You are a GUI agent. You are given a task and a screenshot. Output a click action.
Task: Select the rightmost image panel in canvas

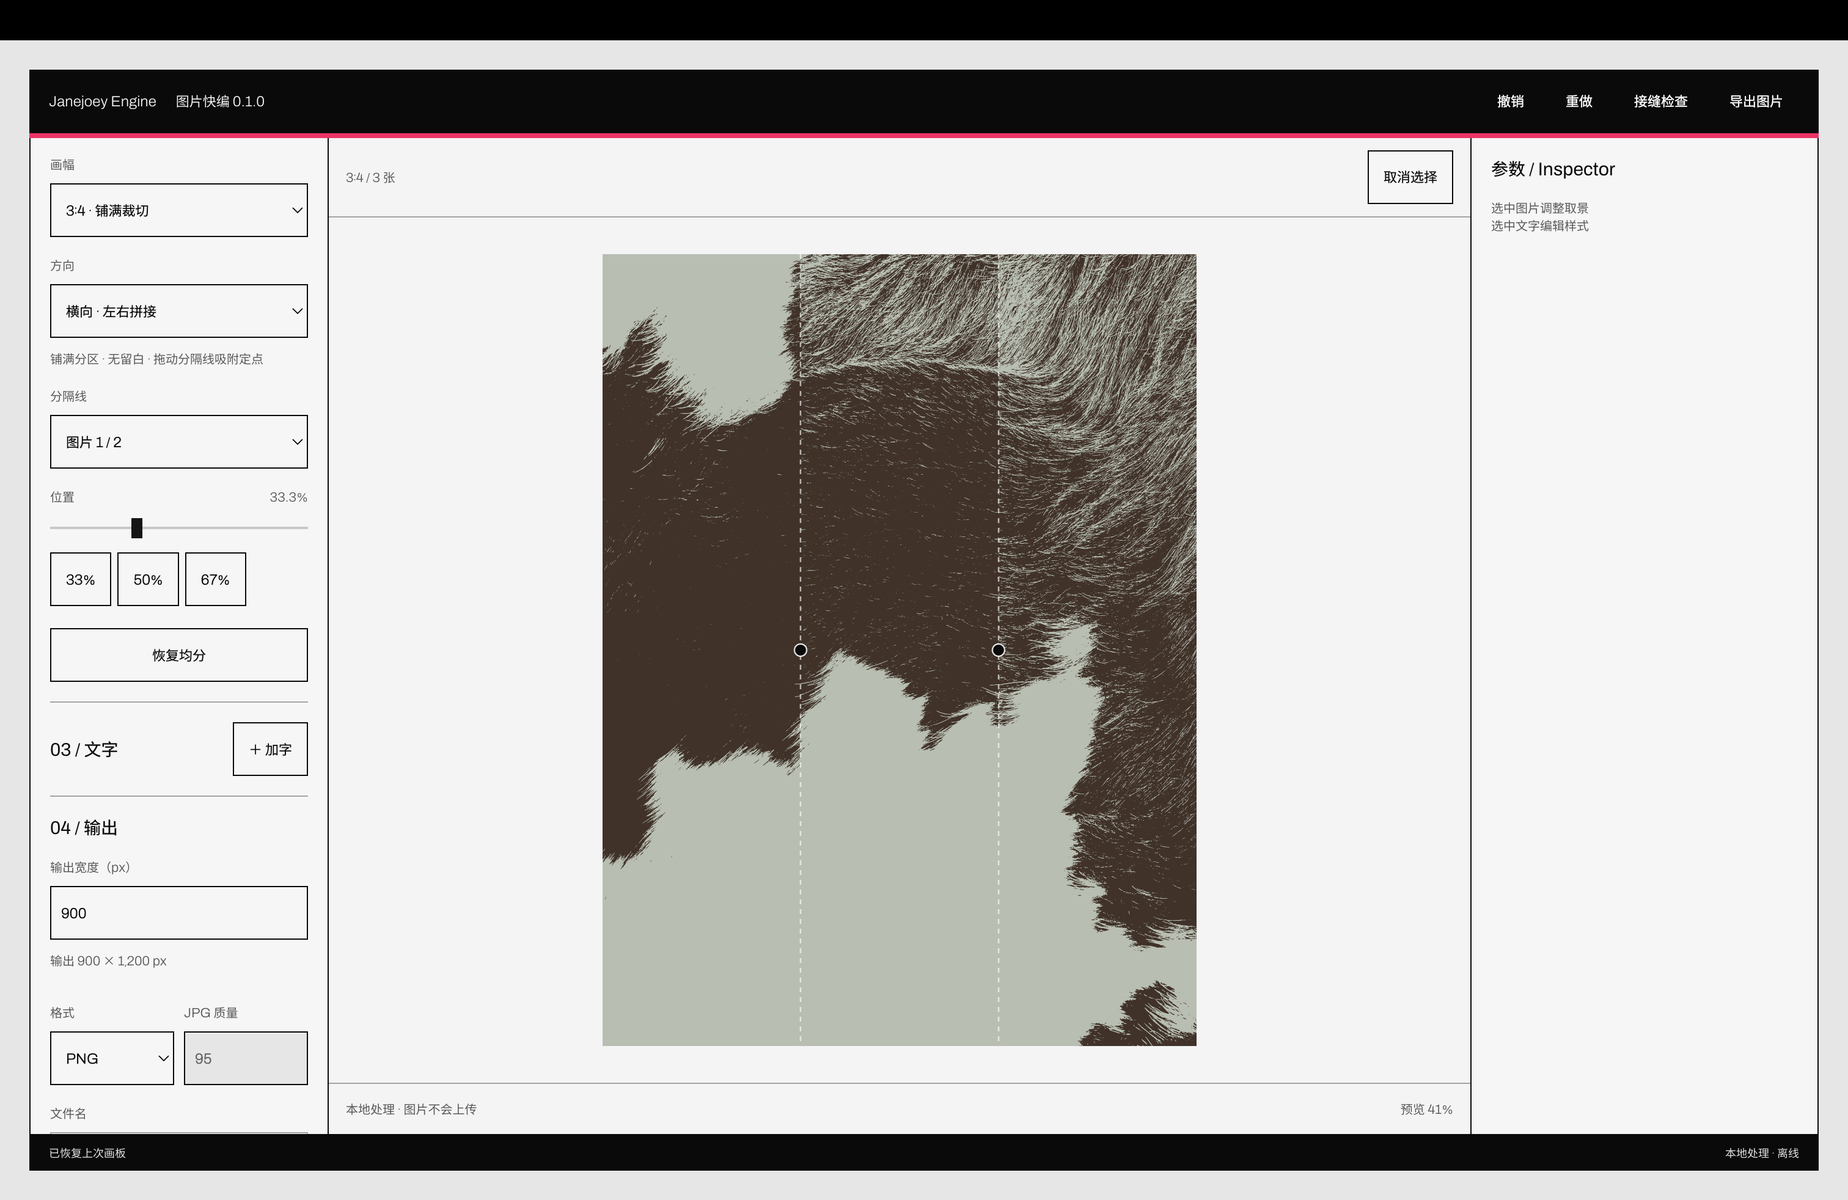[1097, 650]
